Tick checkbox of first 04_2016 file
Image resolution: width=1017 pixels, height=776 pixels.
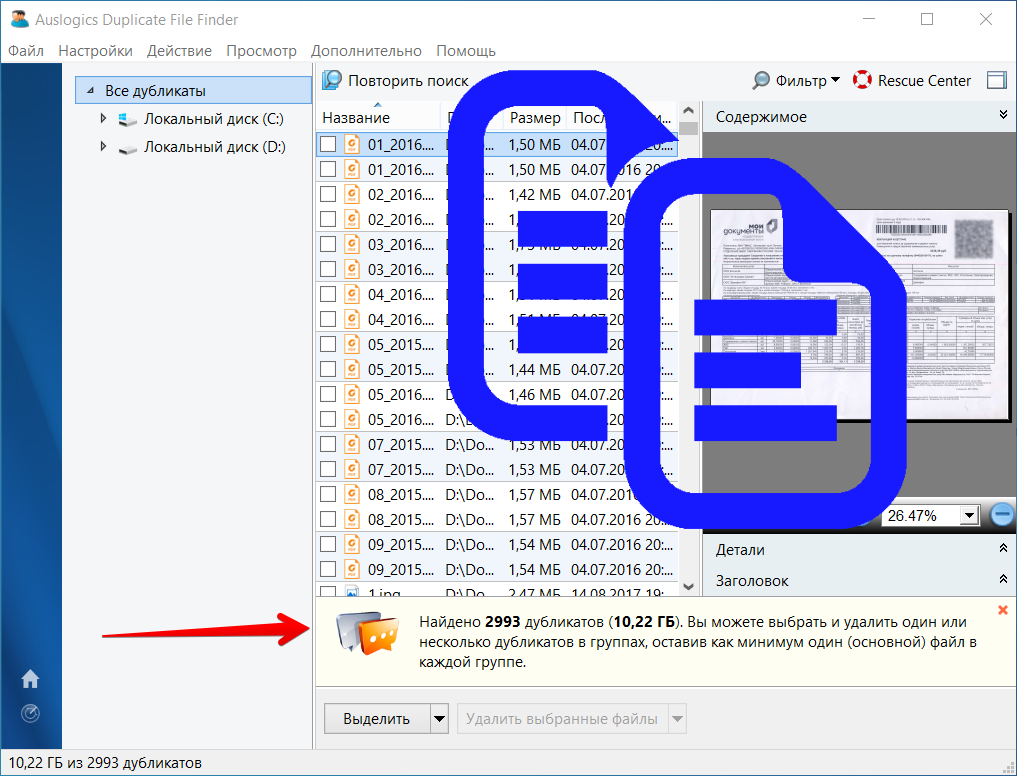328,294
